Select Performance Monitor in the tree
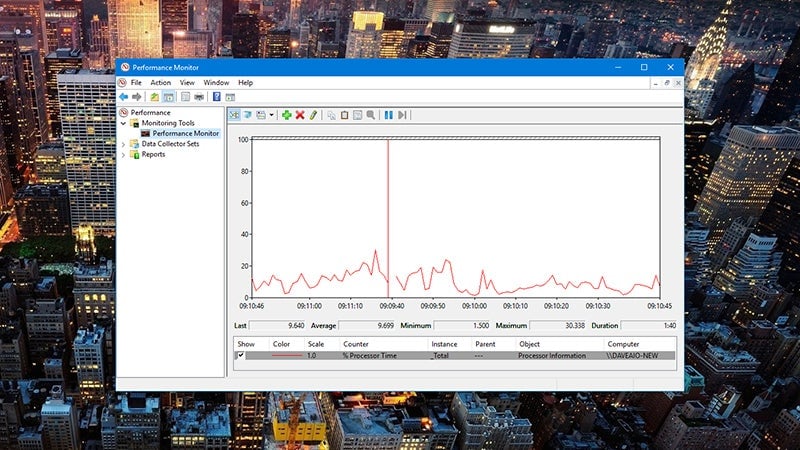The height and width of the screenshot is (450, 800). [185, 133]
